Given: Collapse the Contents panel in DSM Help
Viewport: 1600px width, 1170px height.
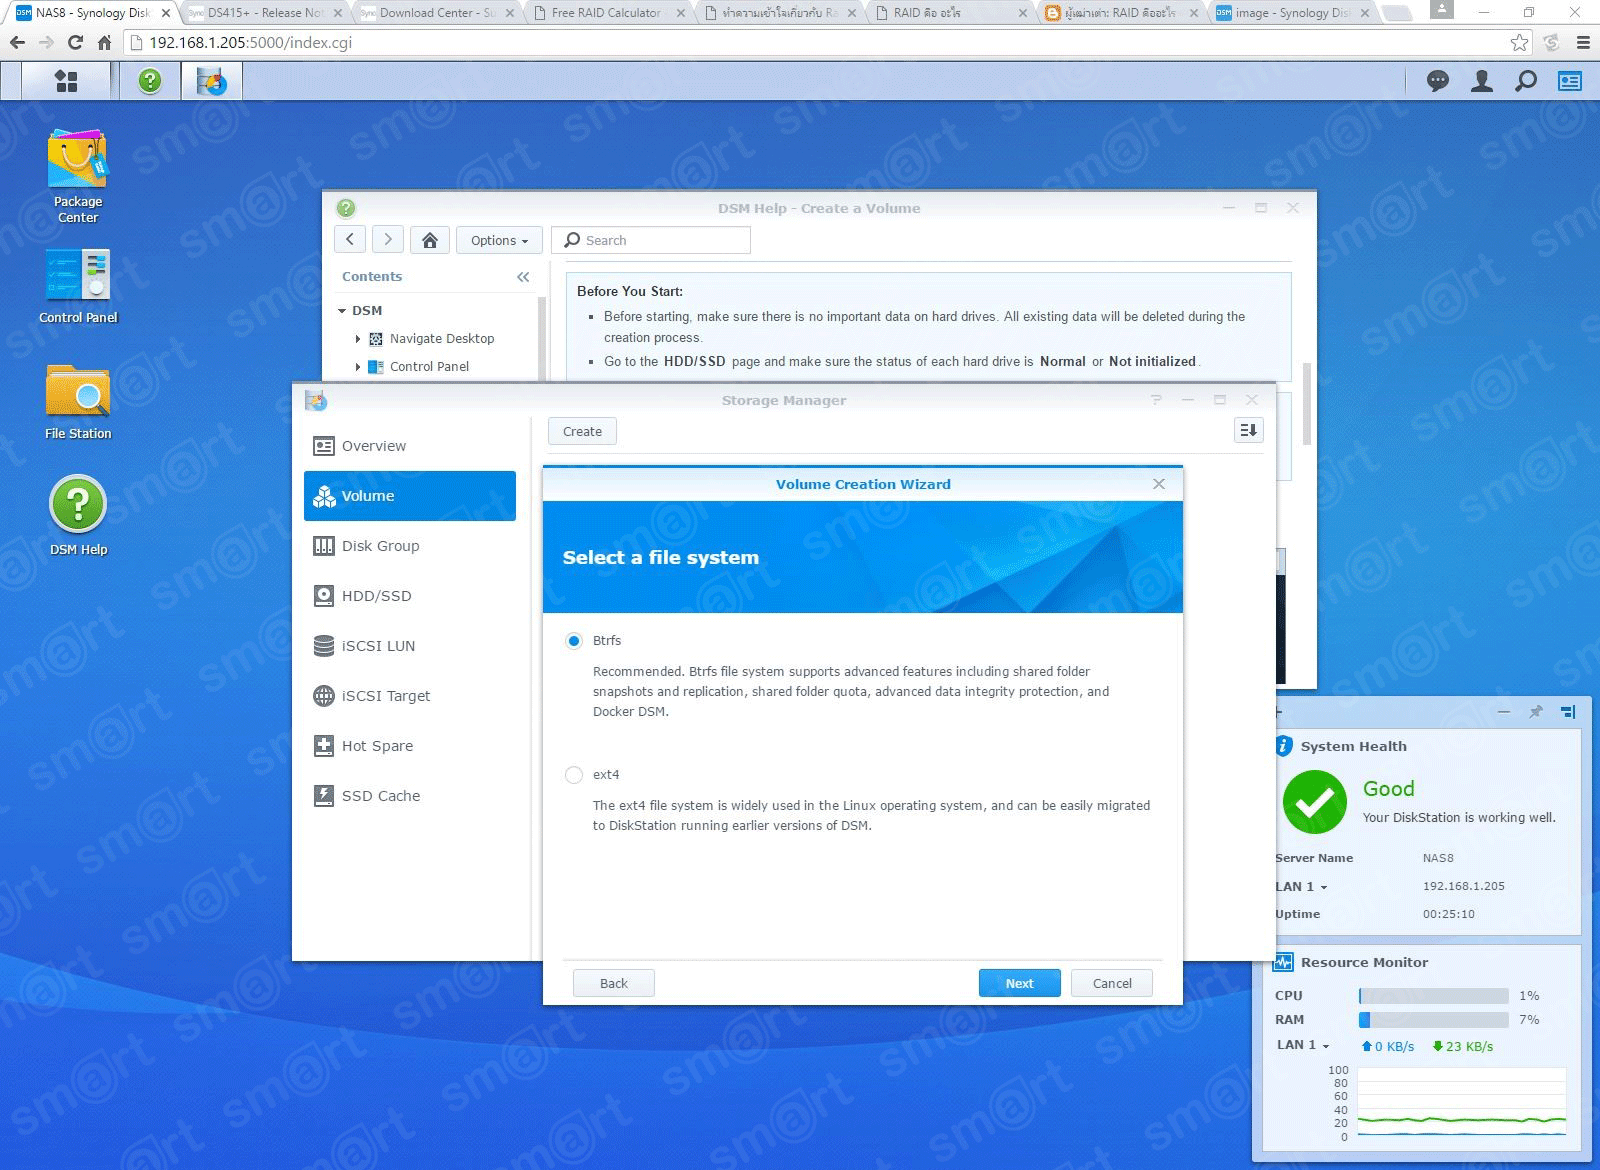Looking at the screenshot, I should coord(523,277).
